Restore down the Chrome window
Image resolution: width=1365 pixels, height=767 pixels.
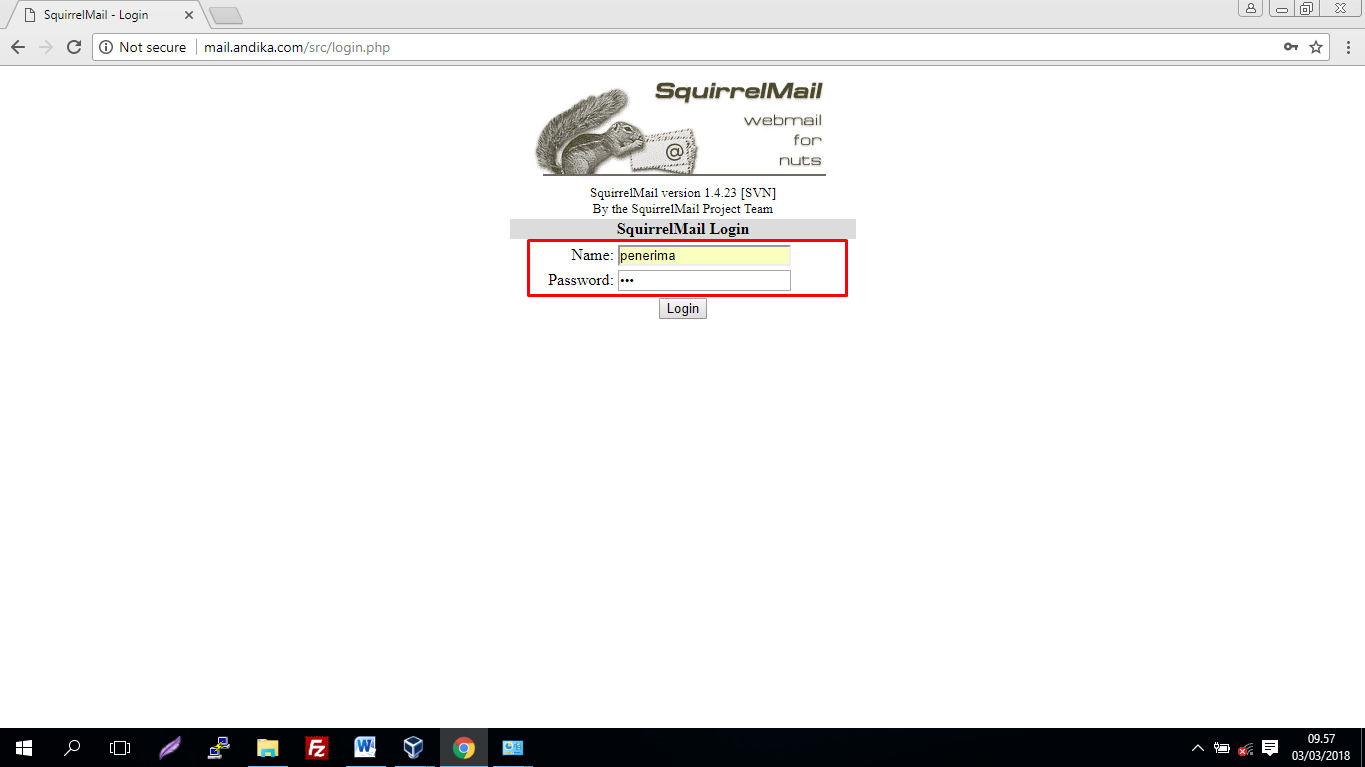pos(1307,9)
